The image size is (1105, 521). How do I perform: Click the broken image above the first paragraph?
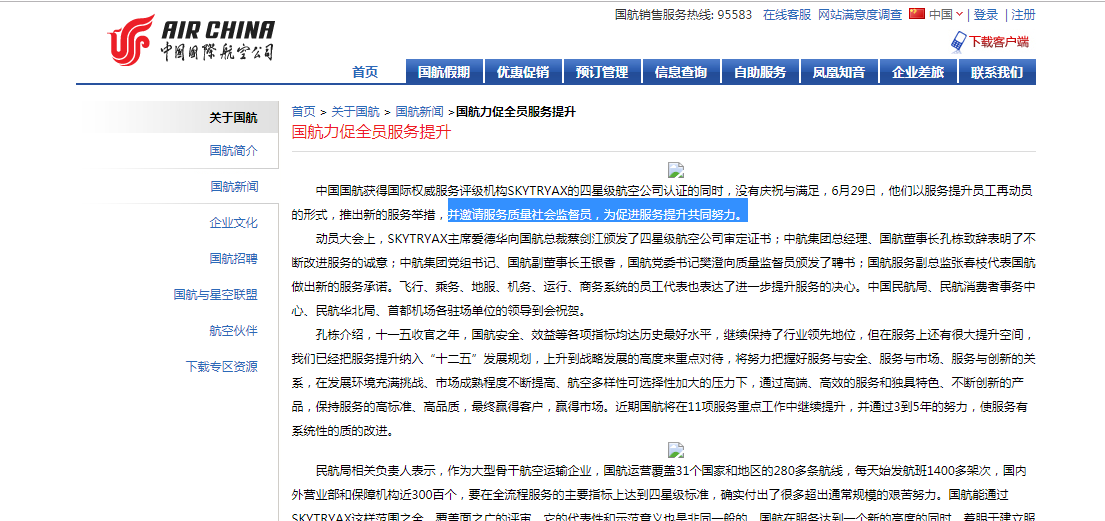click(676, 170)
